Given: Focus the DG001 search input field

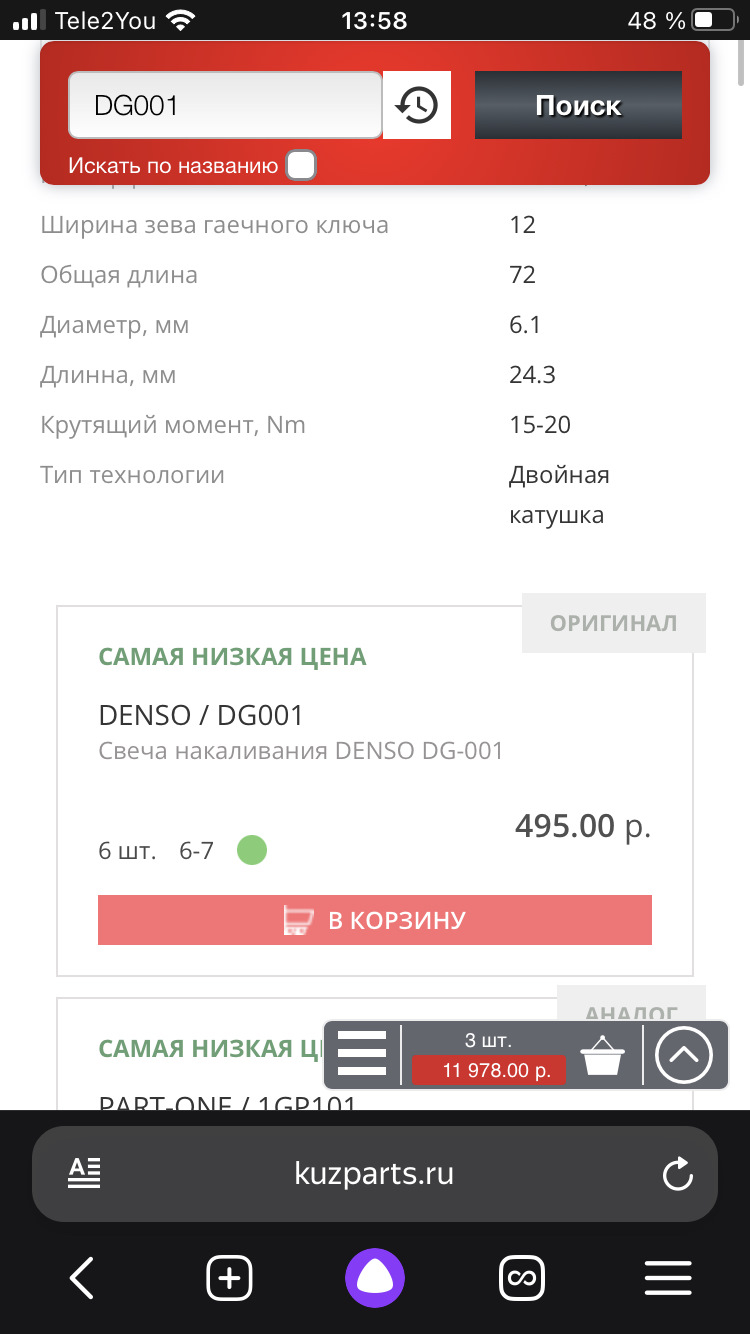Looking at the screenshot, I should pos(225,105).
